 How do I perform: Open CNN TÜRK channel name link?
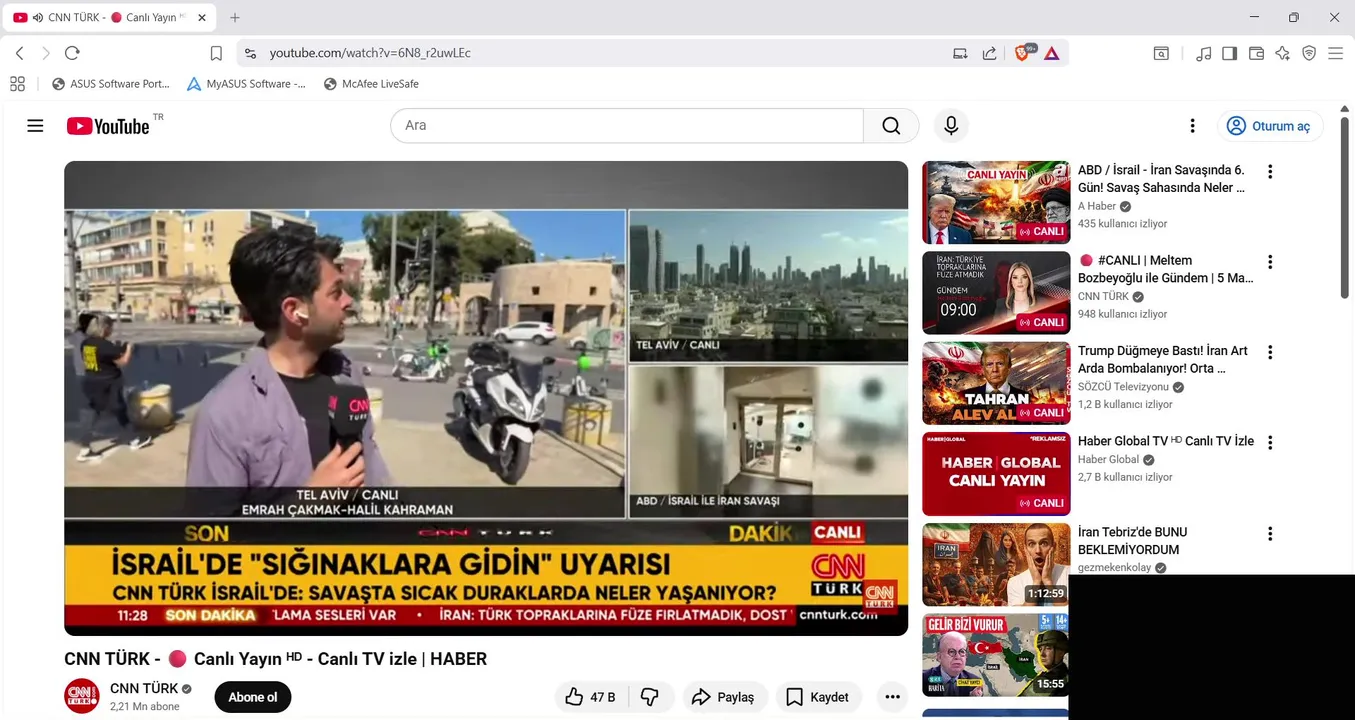point(144,688)
